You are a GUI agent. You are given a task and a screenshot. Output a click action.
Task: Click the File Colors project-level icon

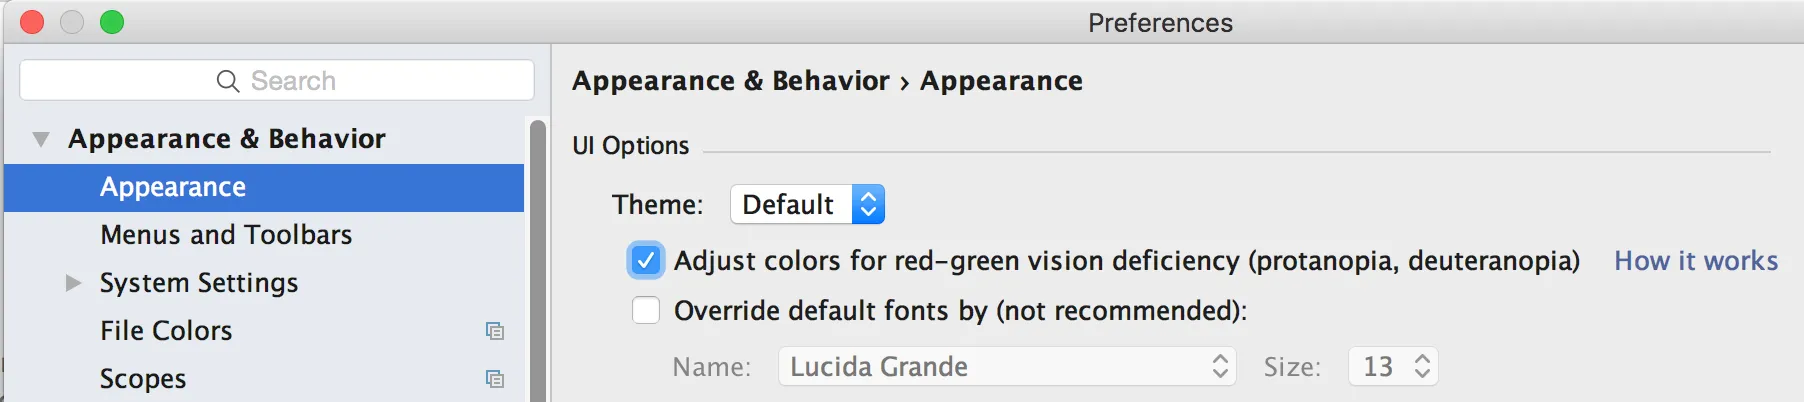(494, 331)
